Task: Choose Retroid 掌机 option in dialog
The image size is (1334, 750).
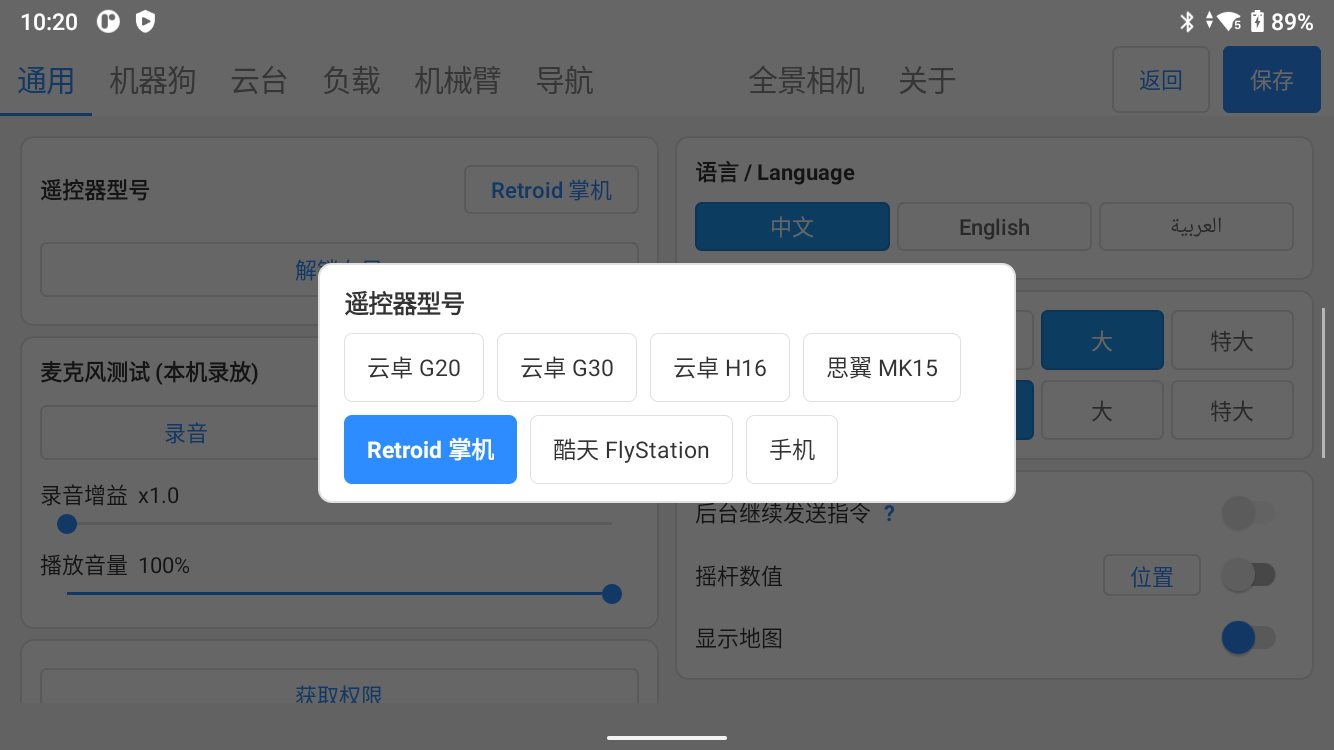Action: (x=430, y=450)
